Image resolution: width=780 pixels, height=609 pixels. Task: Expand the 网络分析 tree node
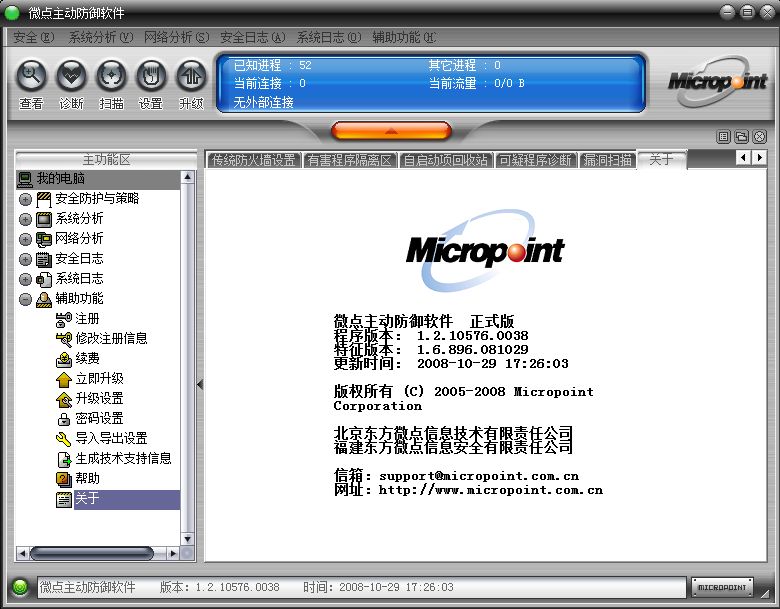[x=25, y=239]
